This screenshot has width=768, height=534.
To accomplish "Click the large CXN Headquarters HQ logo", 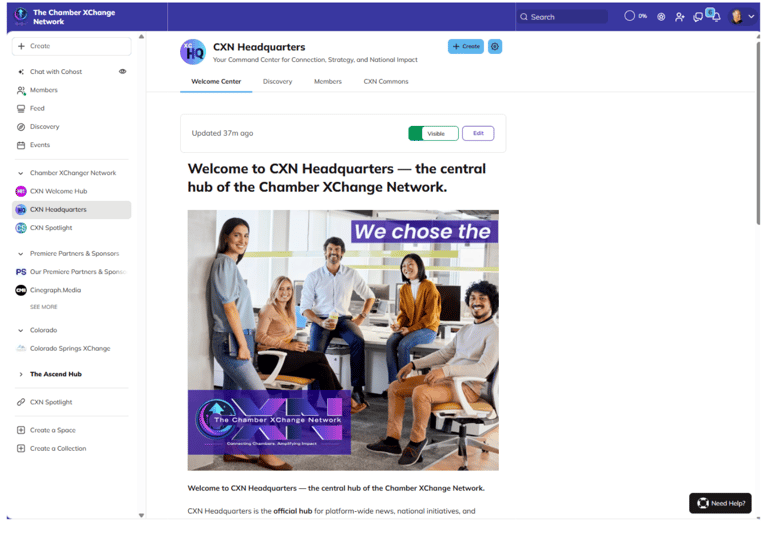I will point(193,52).
